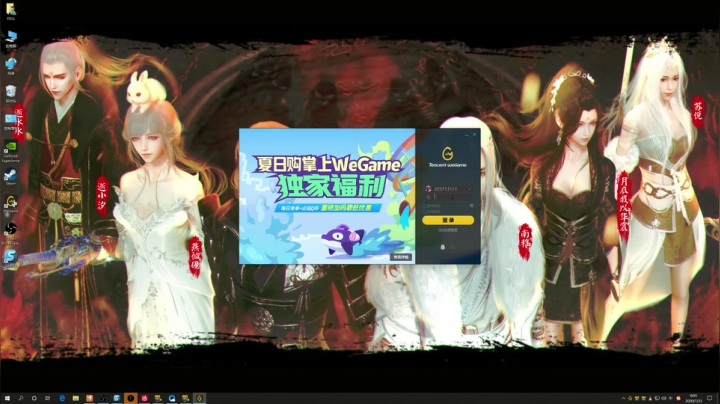Expand hidden system tray icons
The image size is (720, 404).
(x=623, y=398)
